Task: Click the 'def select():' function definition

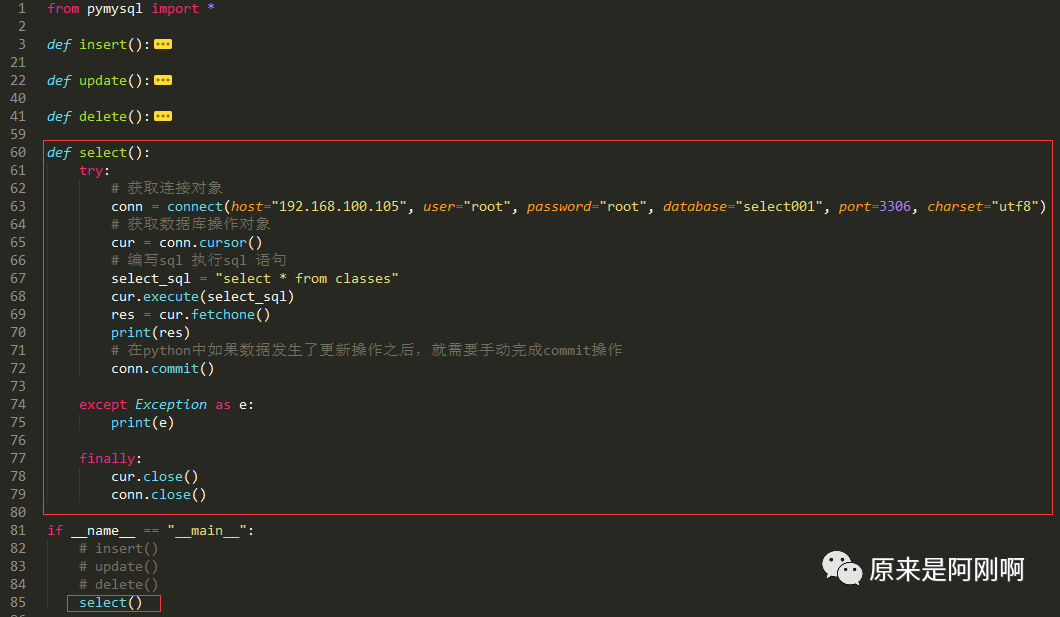Action: (x=99, y=153)
